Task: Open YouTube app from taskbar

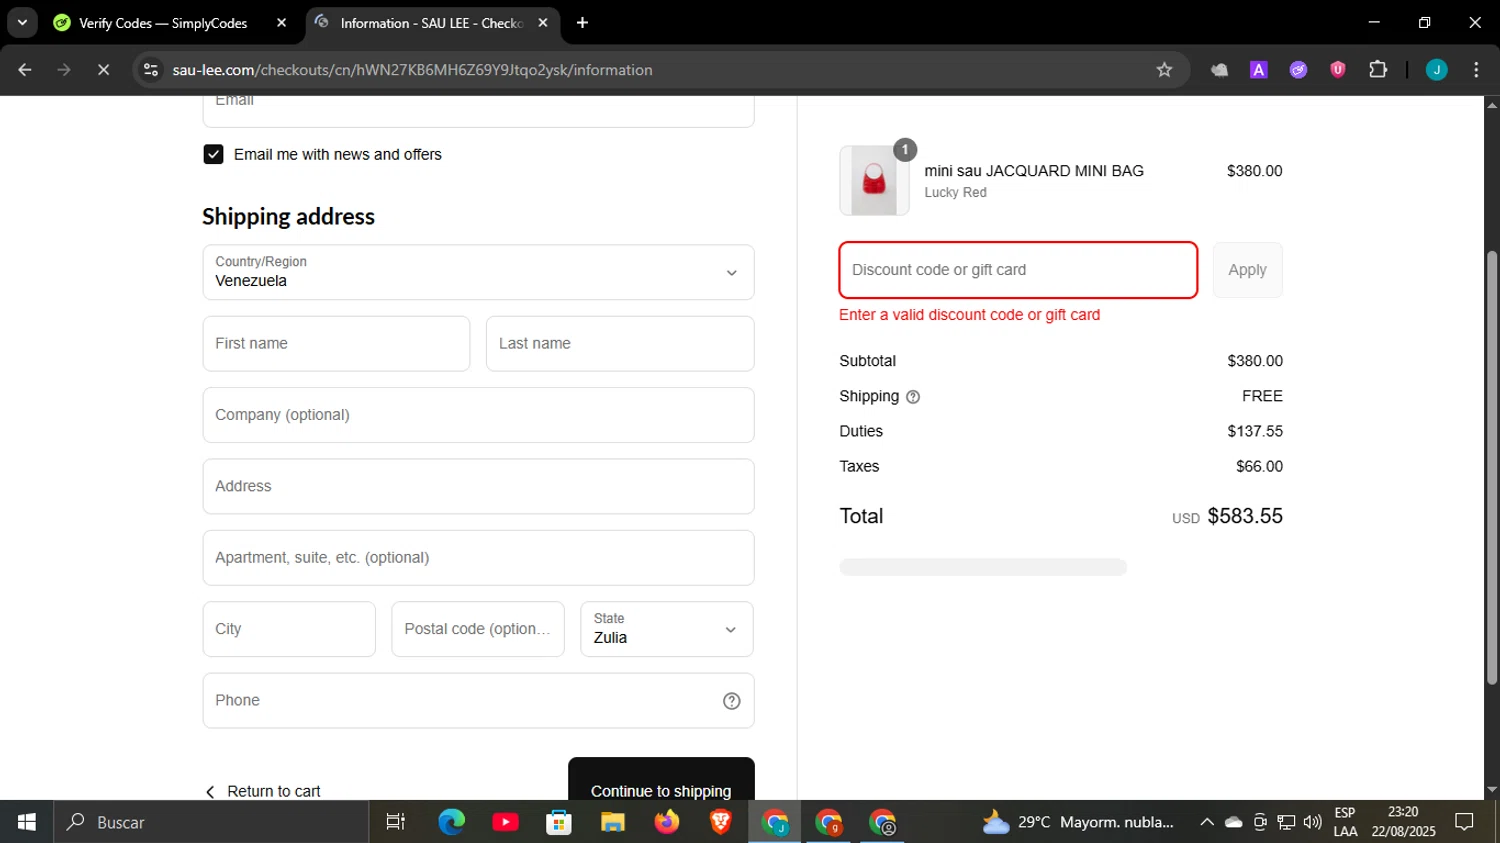Action: point(505,822)
